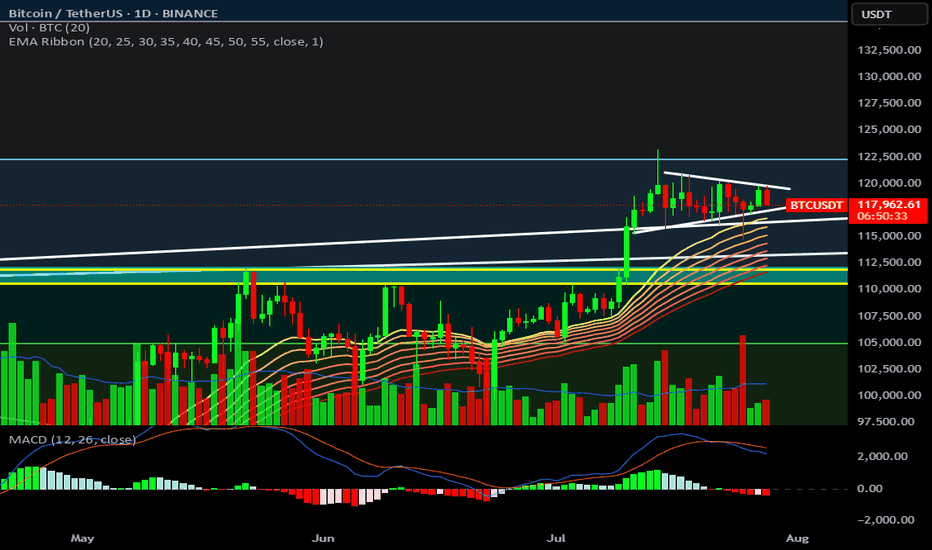Select the MACD (12, 26, close) legend
The image size is (932, 550).
(x=72, y=439)
